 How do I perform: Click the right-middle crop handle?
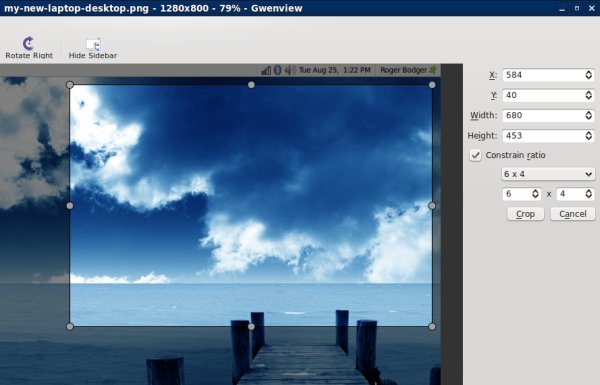[x=432, y=206]
